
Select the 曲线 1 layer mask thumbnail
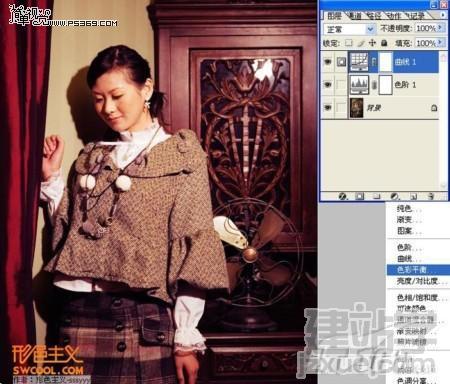tap(386, 62)
